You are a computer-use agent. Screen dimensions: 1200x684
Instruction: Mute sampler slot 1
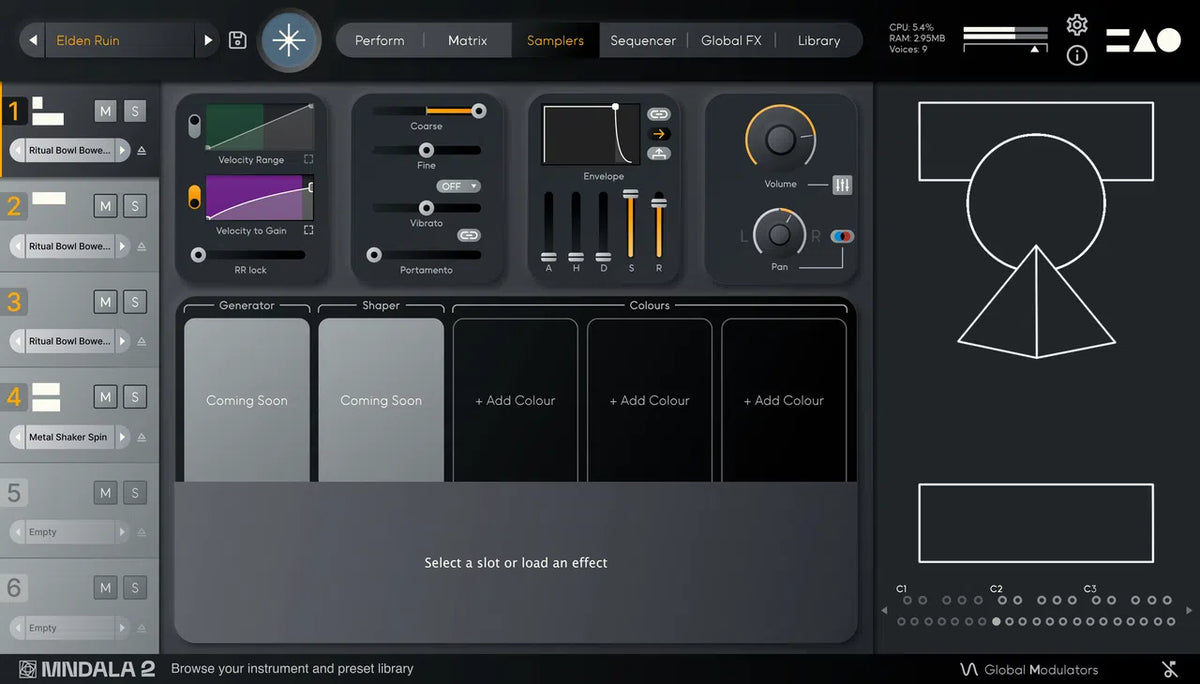pyautogui.click(x=105, y=111)
